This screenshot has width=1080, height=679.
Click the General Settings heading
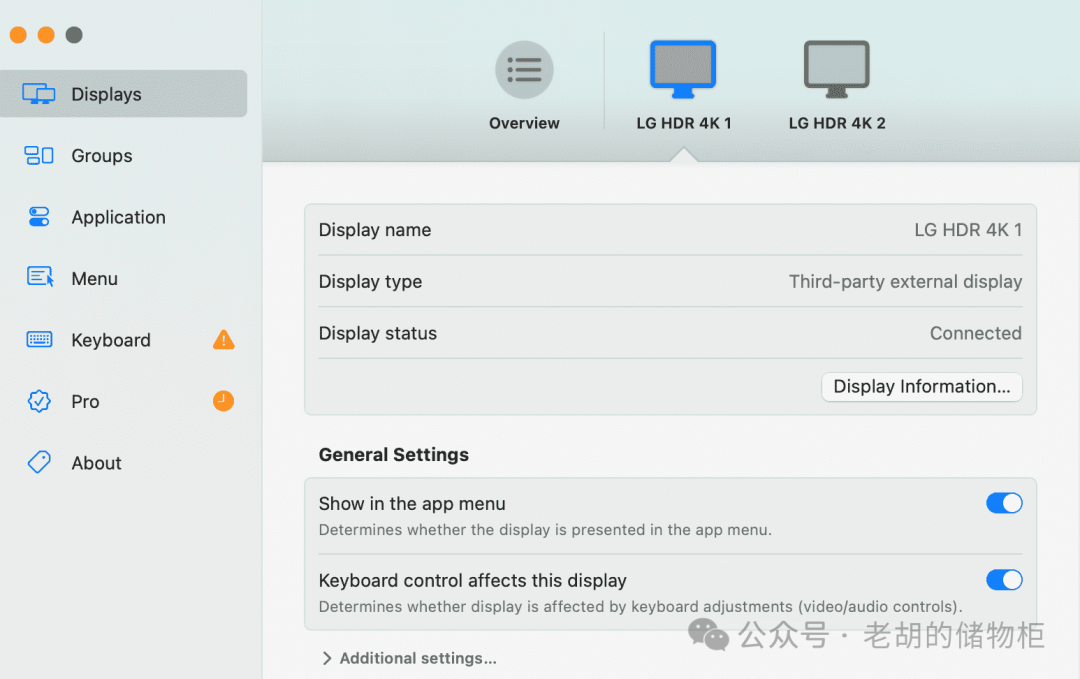[x=393, y=455]
